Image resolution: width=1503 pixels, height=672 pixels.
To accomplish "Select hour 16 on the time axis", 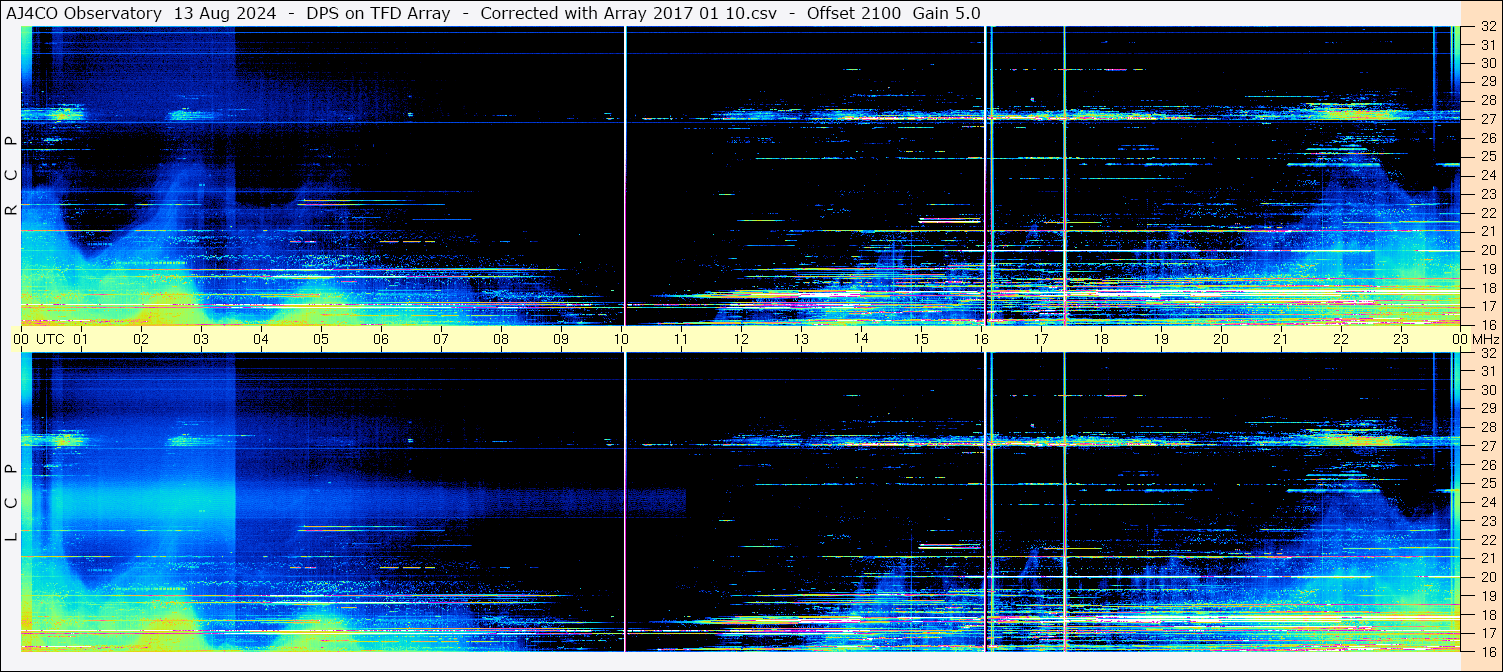I will tap(981, 339).
